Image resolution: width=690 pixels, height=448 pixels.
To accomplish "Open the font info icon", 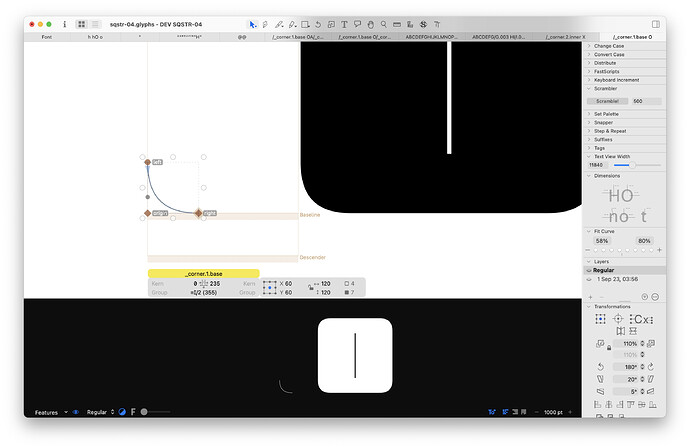I will point(65,25).
